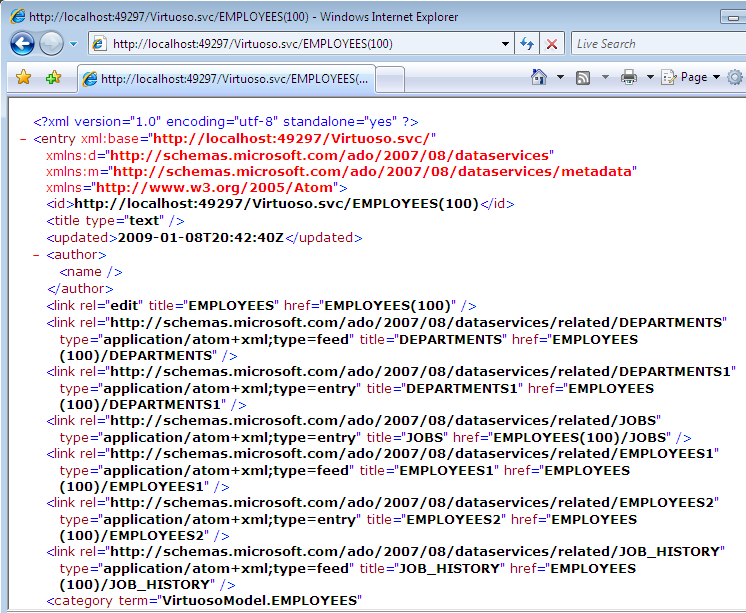Image resolution: width=746 pixels, height=613 pixels.
Task: Click the RSS feeds icon
Action: point(582,77)
